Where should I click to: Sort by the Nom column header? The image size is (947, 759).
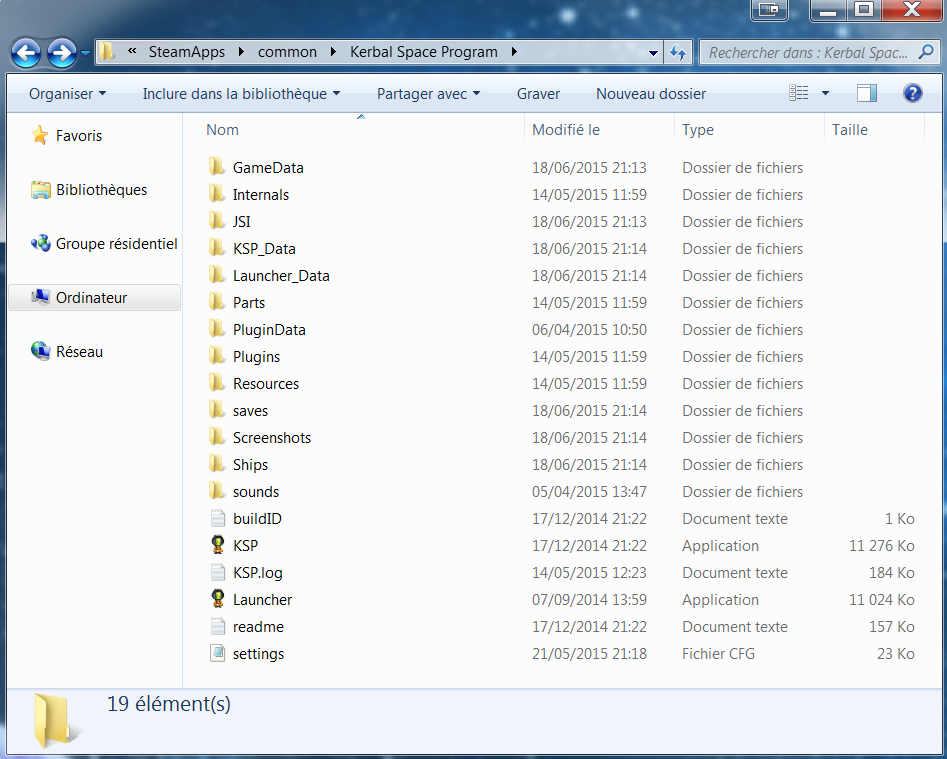222,130
